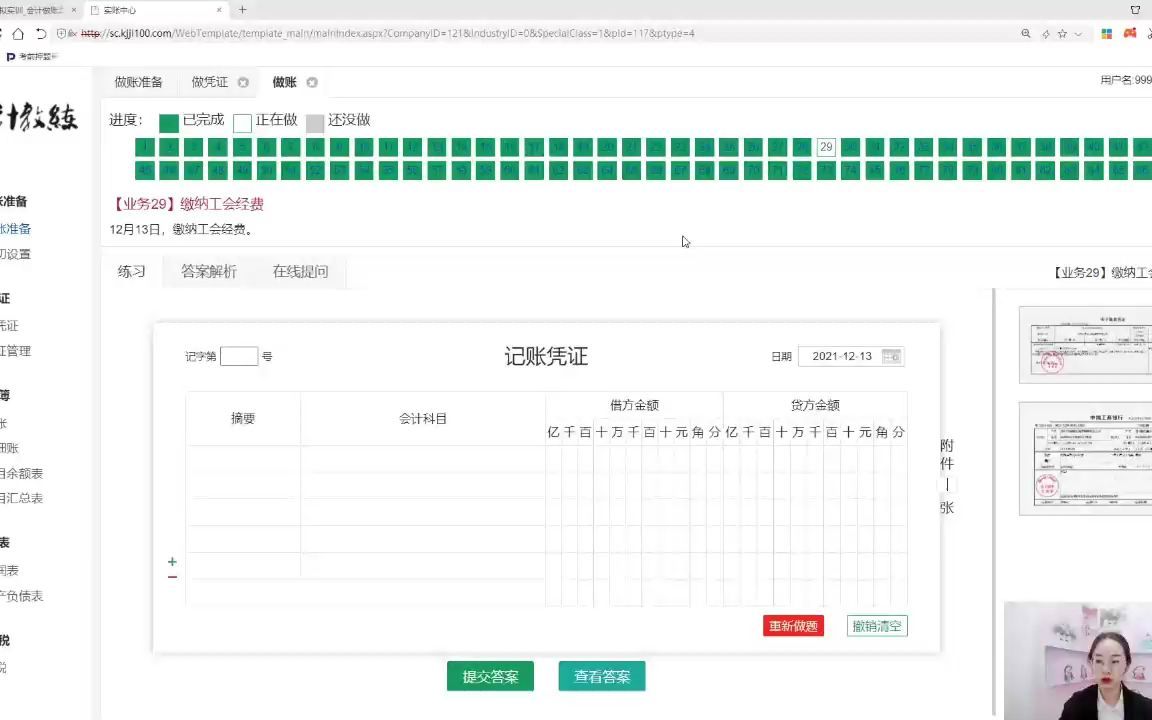Switch to the 答案解析 tab

[x=209, y=271]
